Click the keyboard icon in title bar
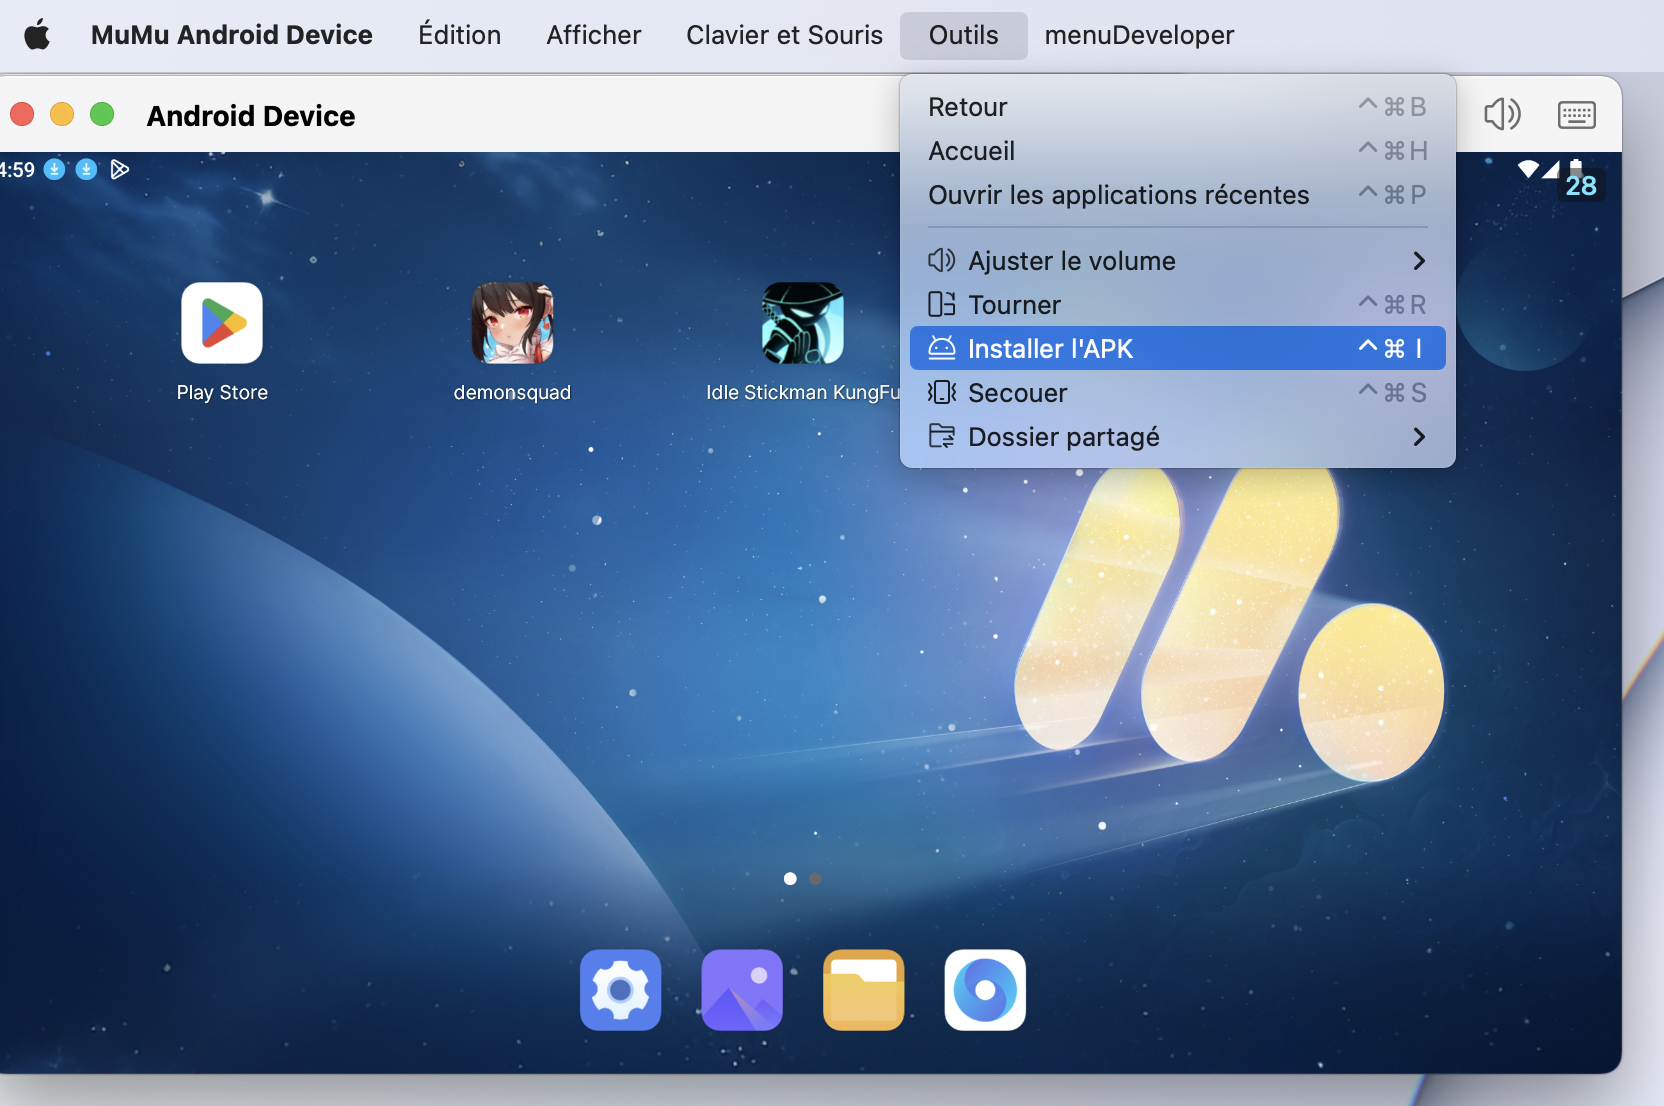 1577,115
